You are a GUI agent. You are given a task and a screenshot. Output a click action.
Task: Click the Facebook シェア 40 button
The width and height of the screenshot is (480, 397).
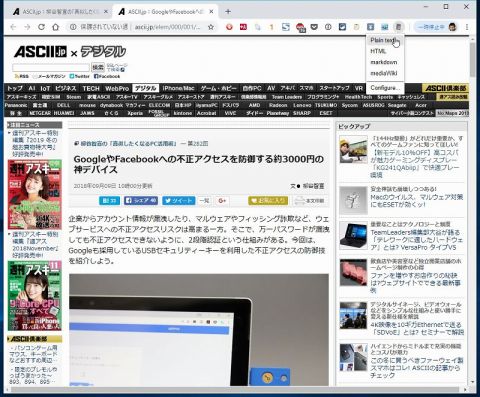[141, 201]
